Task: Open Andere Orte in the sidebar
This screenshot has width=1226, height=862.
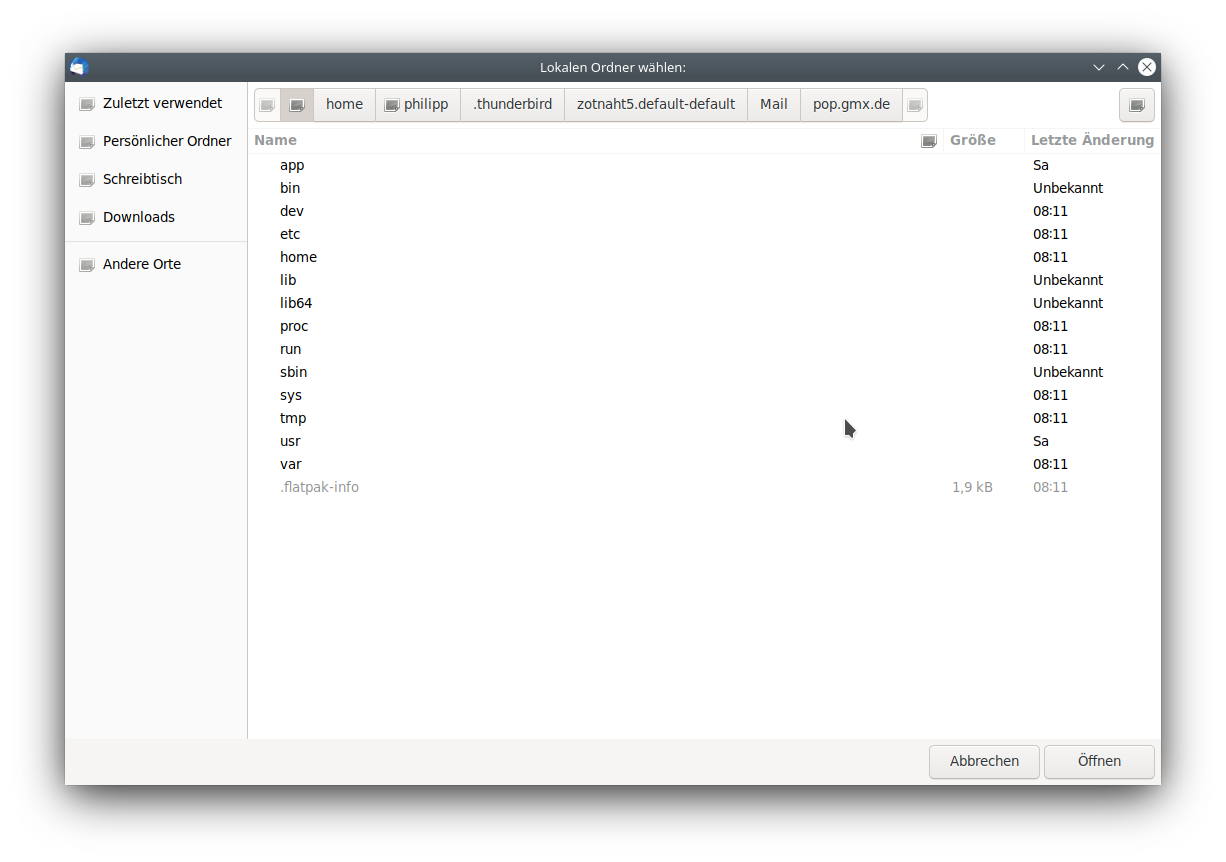Action: [x=156, y=264]
